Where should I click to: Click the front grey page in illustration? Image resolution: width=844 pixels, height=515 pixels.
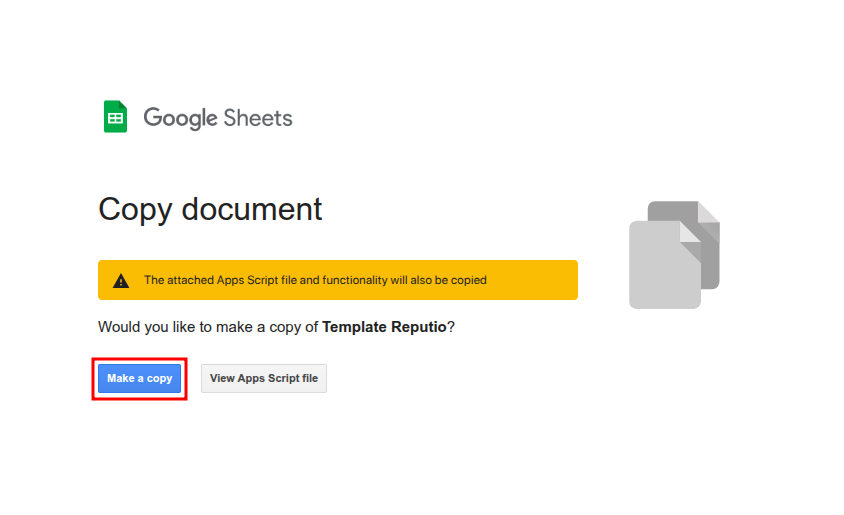click(660, 270)
